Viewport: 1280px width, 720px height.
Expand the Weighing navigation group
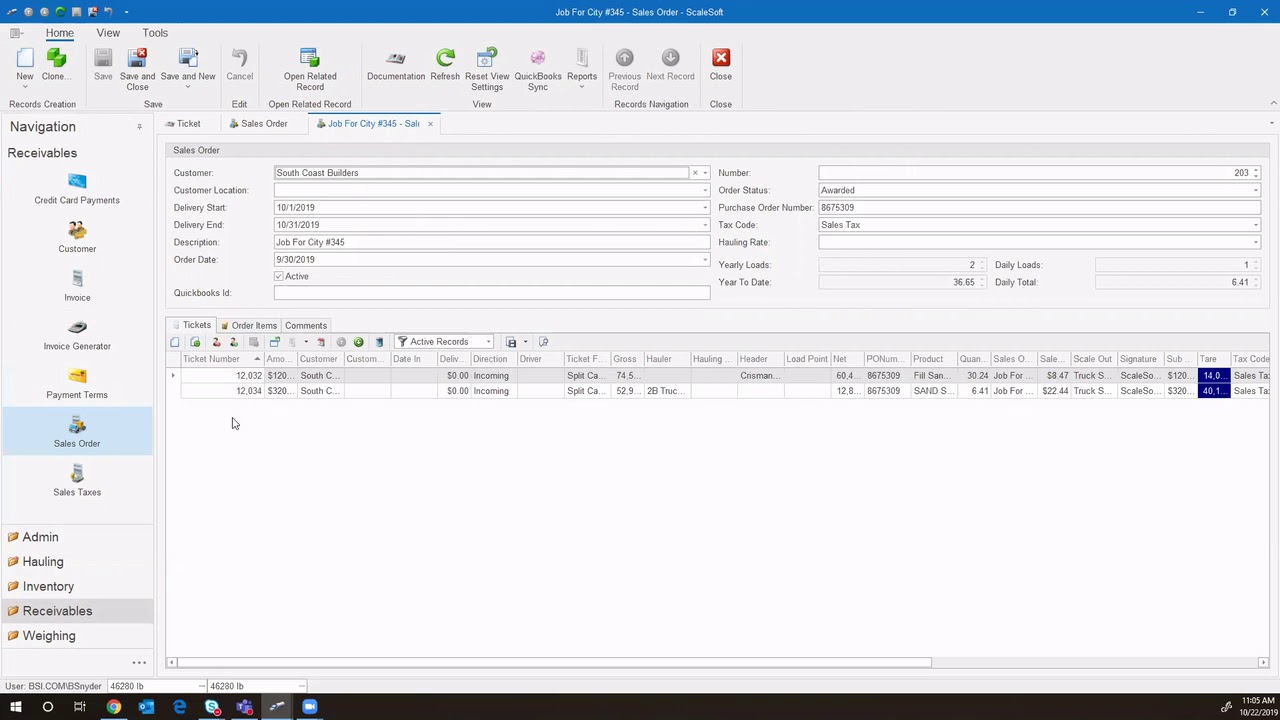coord(77,636)
